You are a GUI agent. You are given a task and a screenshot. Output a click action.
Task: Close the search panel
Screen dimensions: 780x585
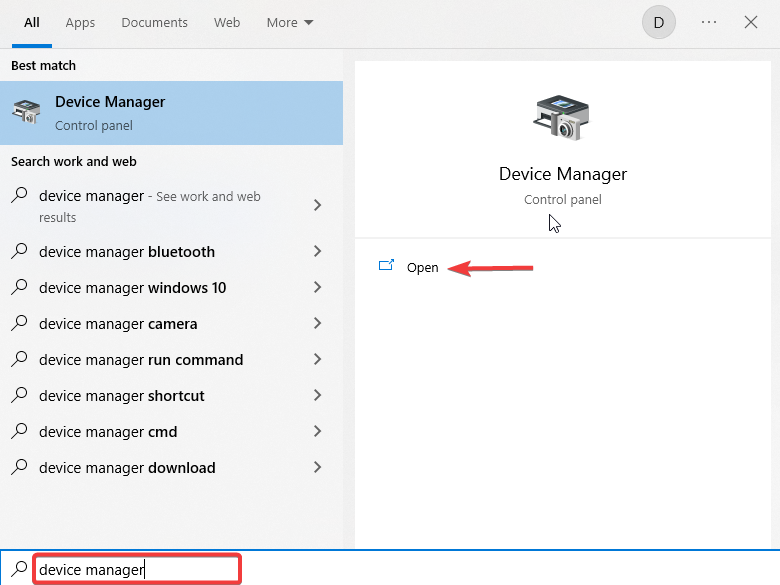pyautogui.click(x=751, y=22)
